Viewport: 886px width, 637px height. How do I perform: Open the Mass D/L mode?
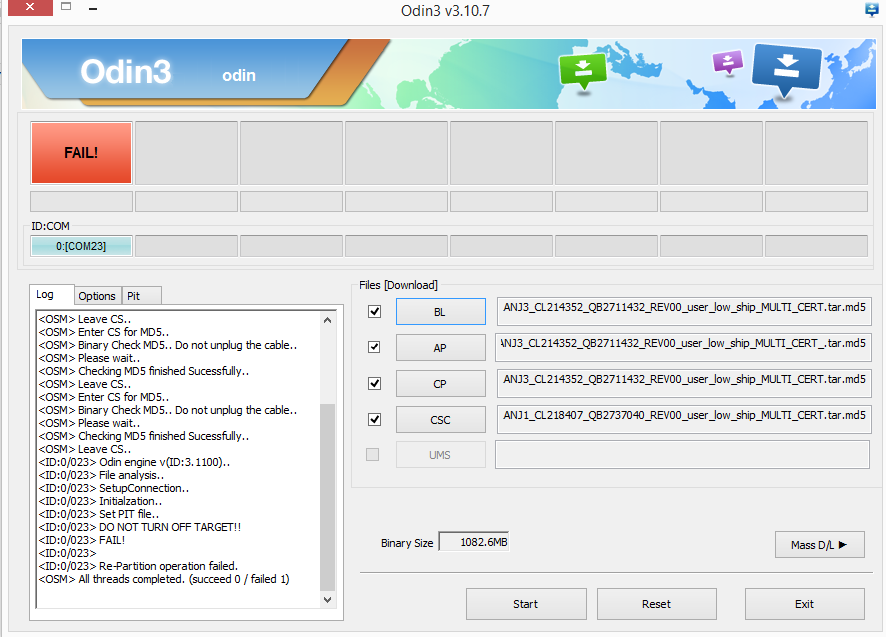click(819, 545)
